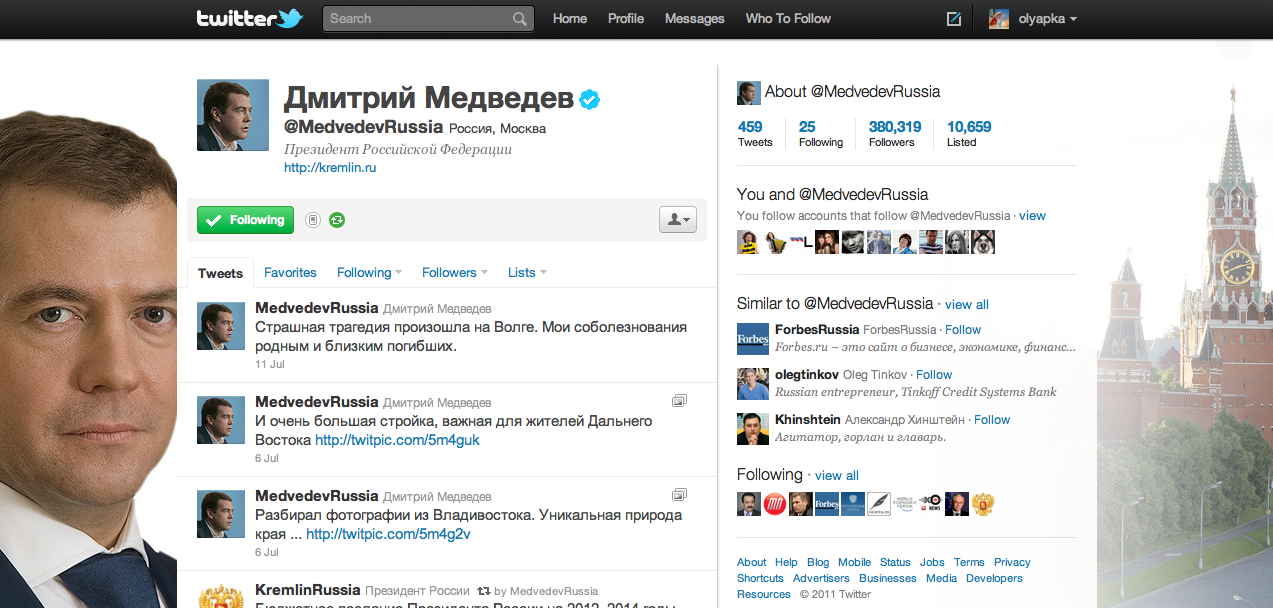Click the red circular logo avatar in Following
1273x608 pixels.
pos(775,504)
